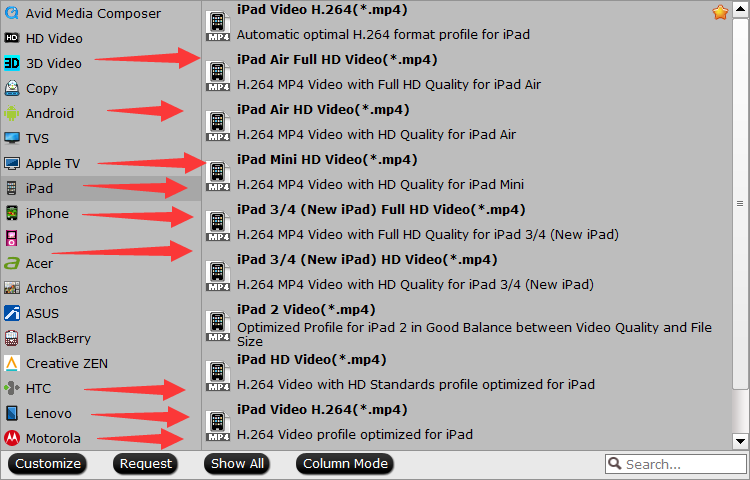Select the Motorola category label

click(x=53, y=438)
